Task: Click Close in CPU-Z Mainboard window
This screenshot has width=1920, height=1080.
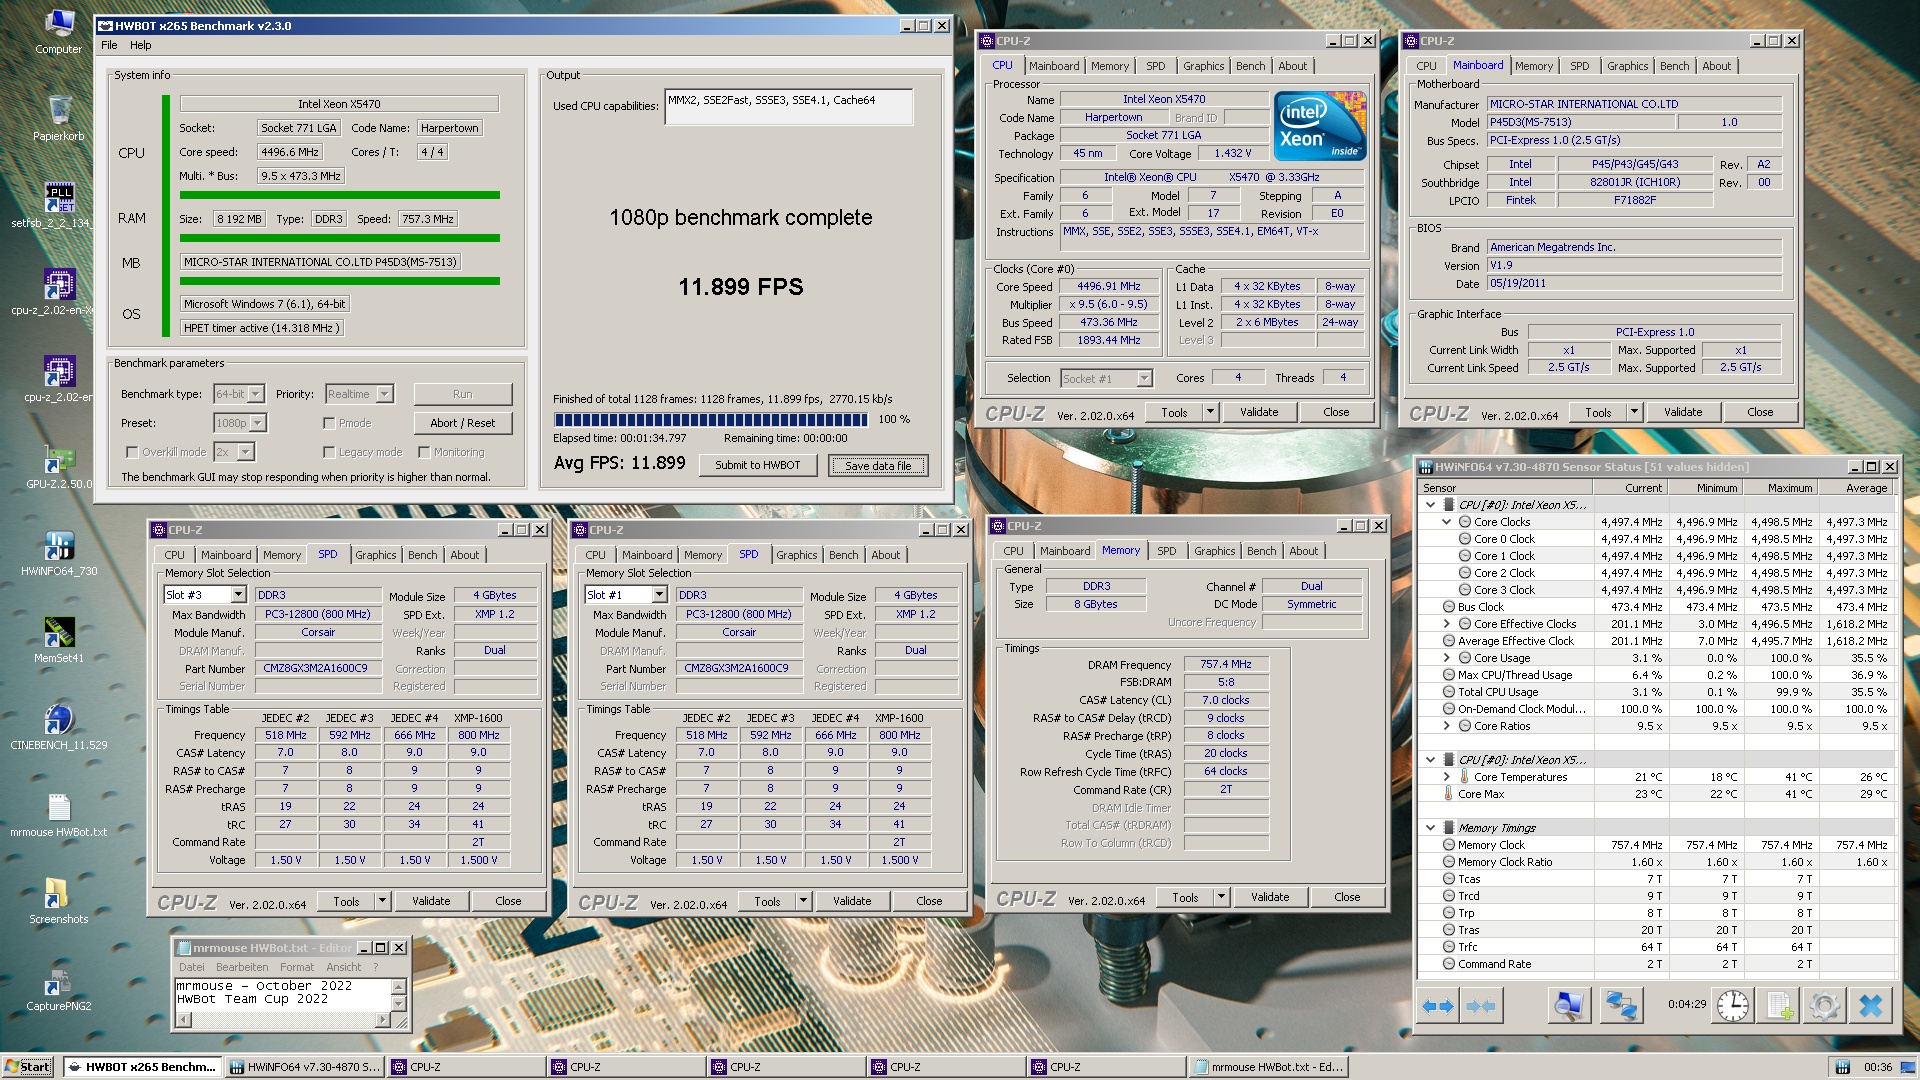Action: click(x=1759, y=412)
